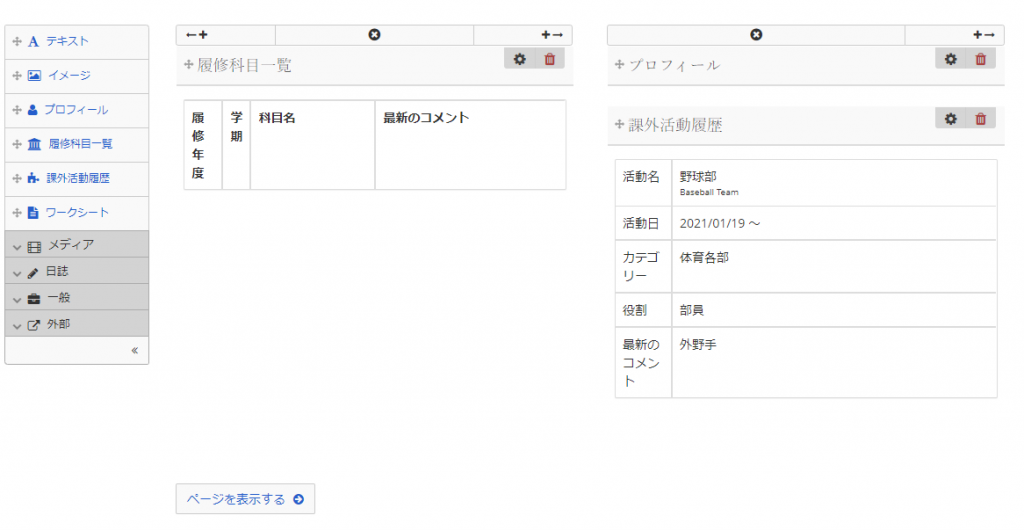1024x530 pixels.
Task: Delete the 課外活動履歴 block
Action: click(x=980, y=119)
